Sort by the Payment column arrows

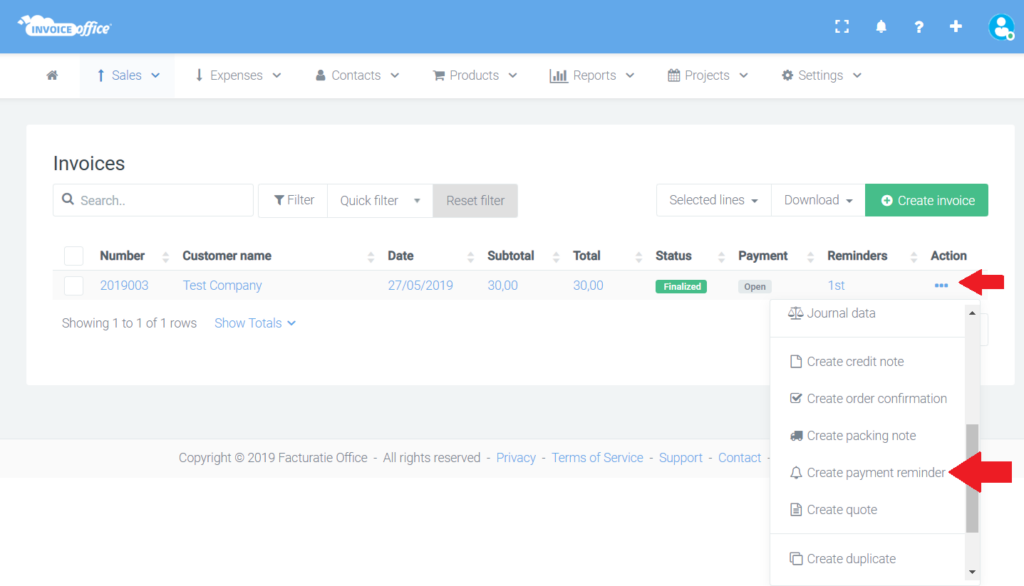(810, 257)
